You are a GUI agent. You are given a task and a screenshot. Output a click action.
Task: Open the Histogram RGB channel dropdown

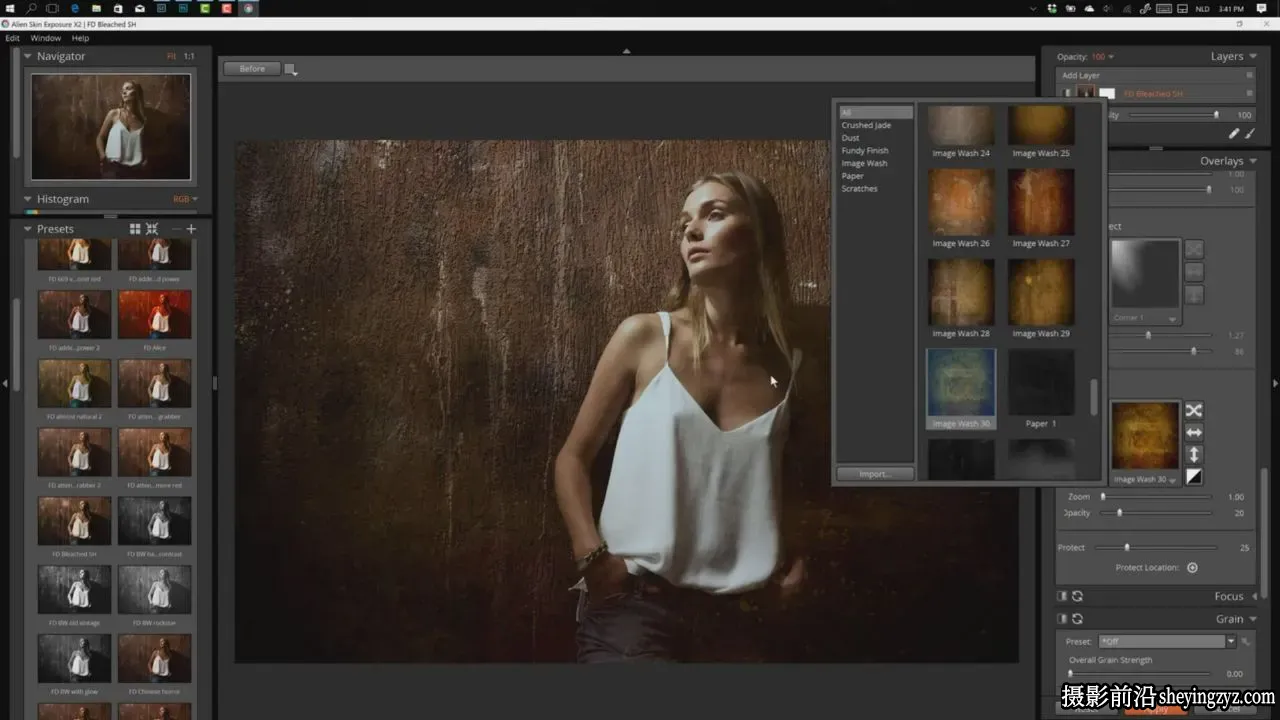[x=185, y=199]
